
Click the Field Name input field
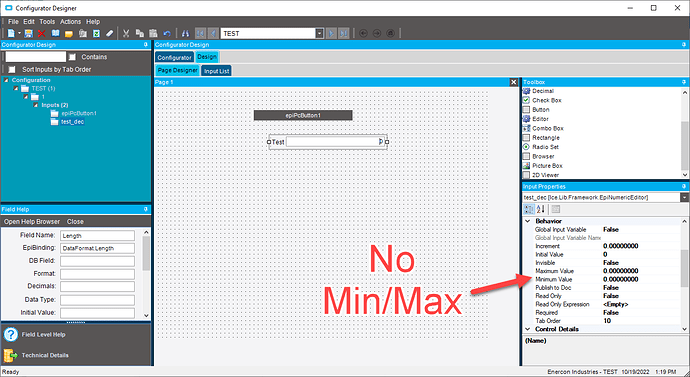click(97, 236)
